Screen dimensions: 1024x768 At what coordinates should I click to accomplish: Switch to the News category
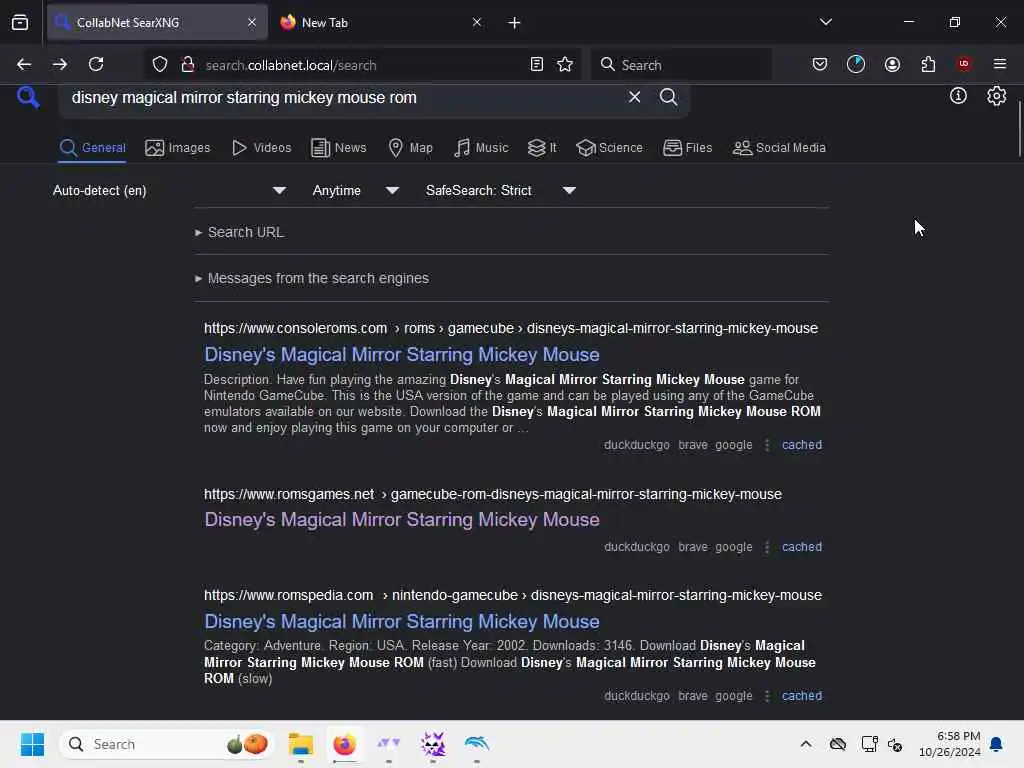point(338,148)
